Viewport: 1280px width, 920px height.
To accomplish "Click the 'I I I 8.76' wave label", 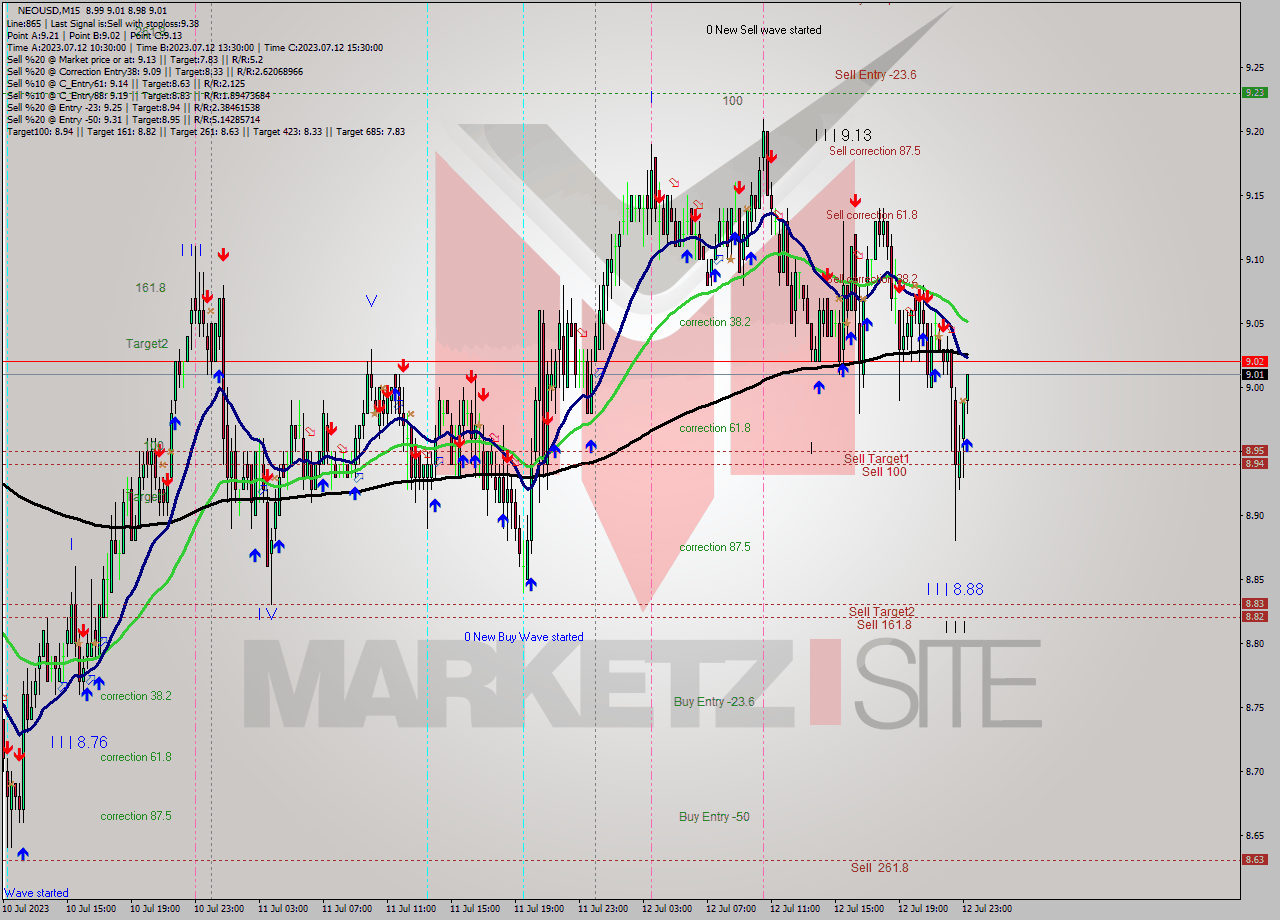I will [79, 743].
